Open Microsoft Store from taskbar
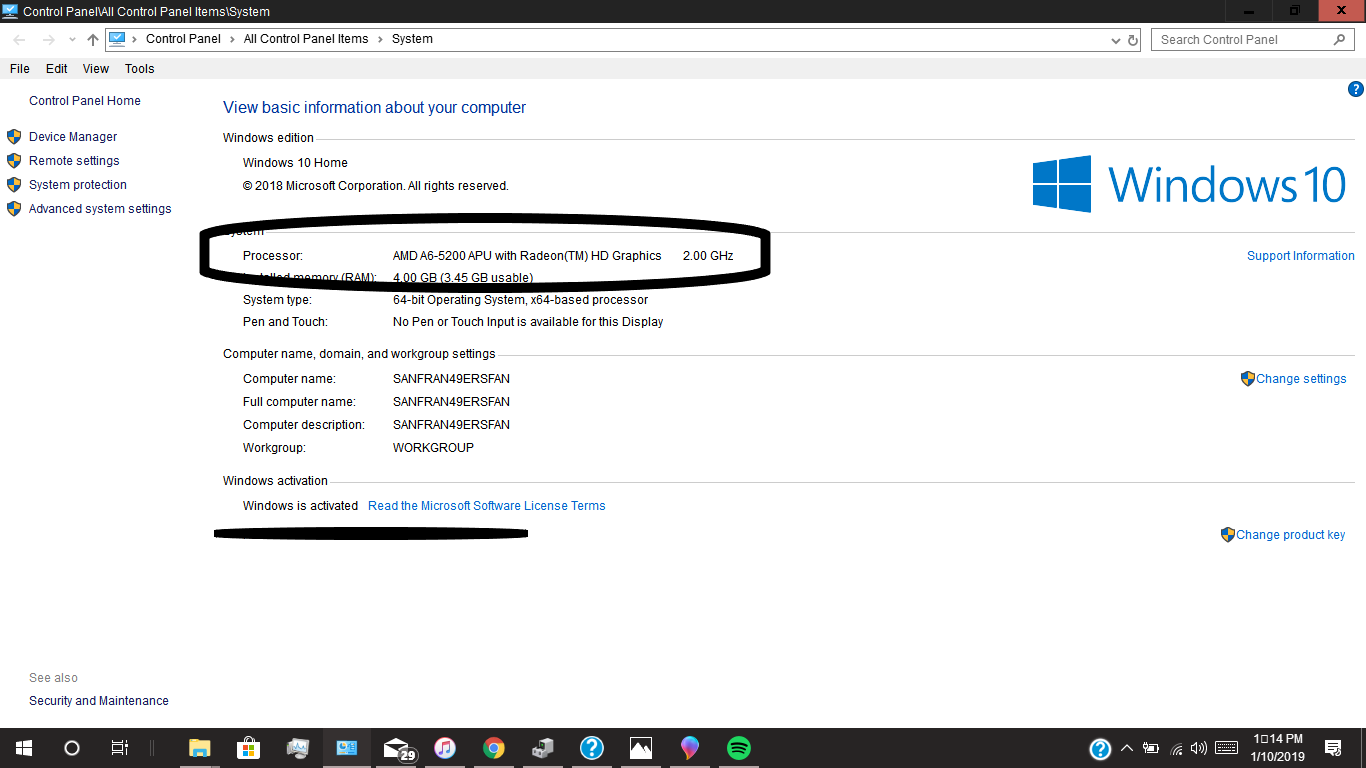Screen dimensions: 1366x768 pyautogui.click(x=249, y=748)
